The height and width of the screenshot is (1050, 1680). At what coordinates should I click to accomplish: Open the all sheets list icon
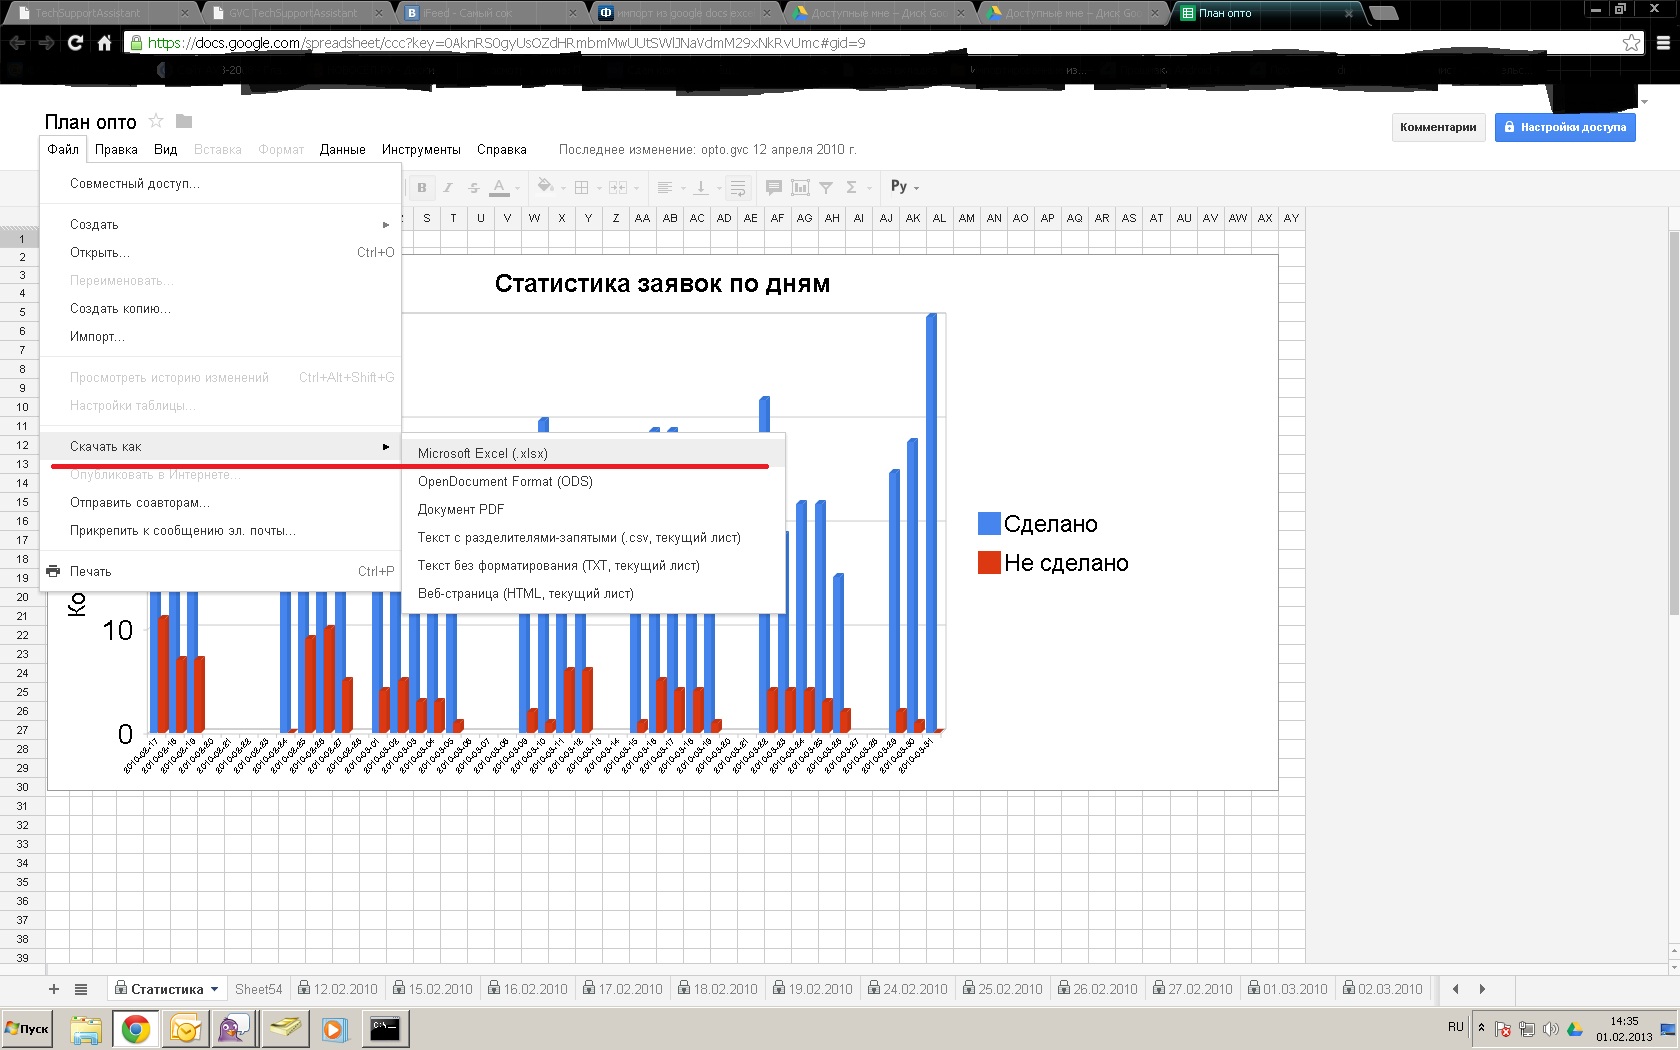tap(81, 989)
